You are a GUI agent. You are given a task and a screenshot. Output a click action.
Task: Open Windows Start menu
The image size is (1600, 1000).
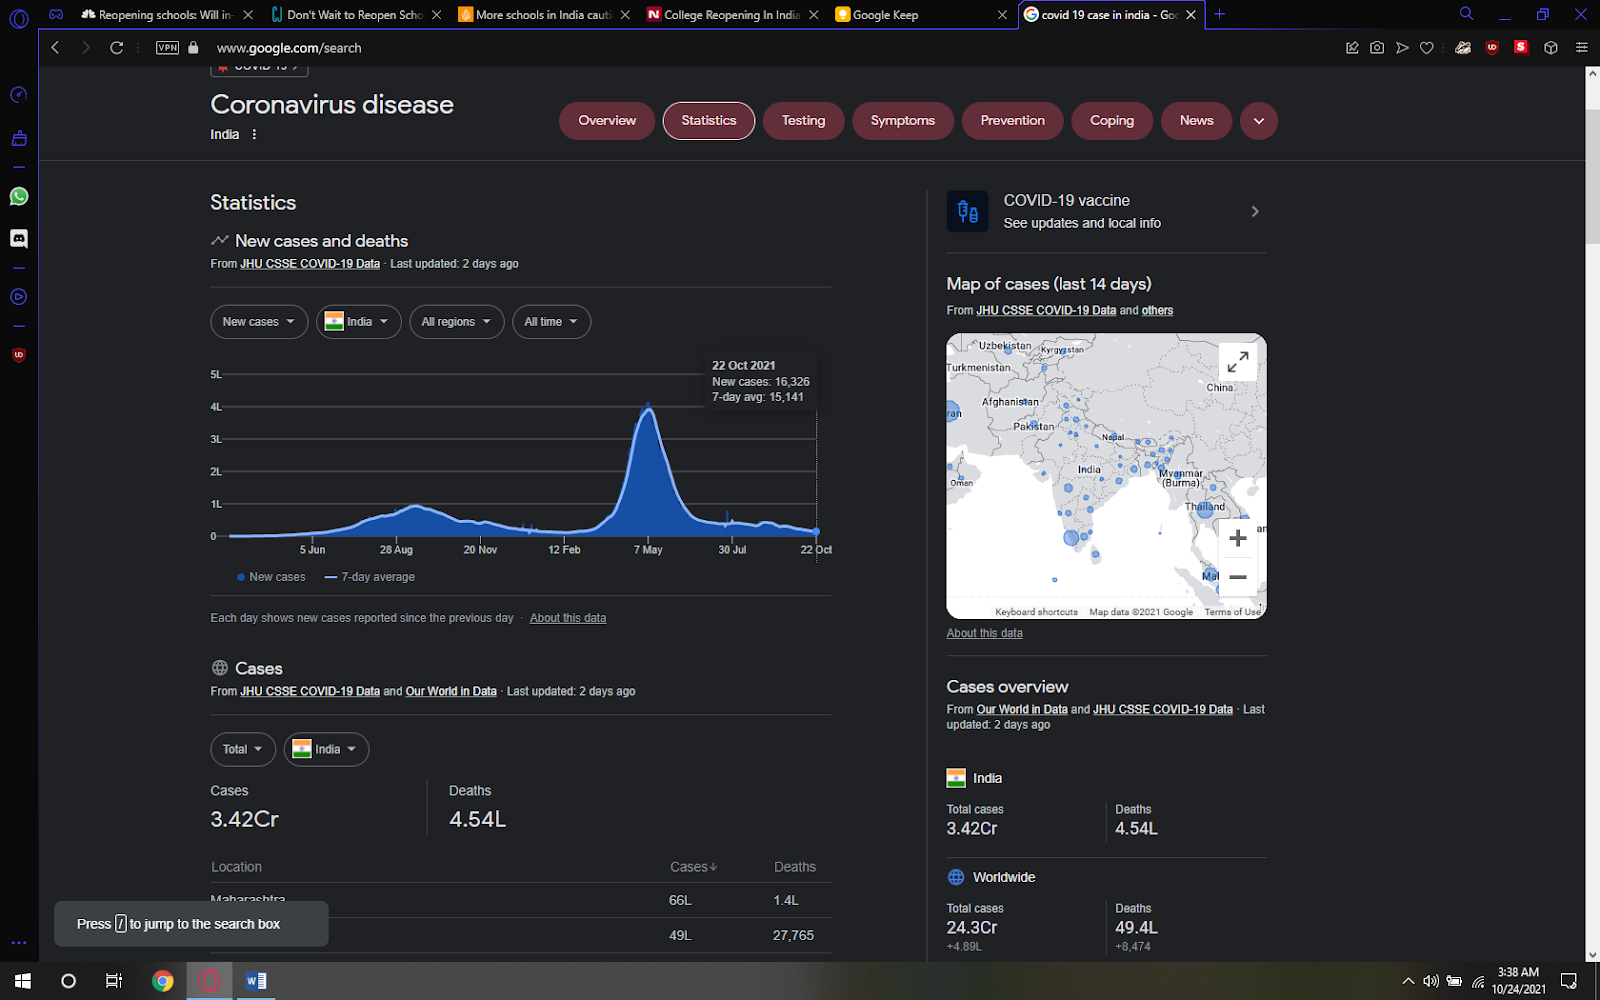23,981
